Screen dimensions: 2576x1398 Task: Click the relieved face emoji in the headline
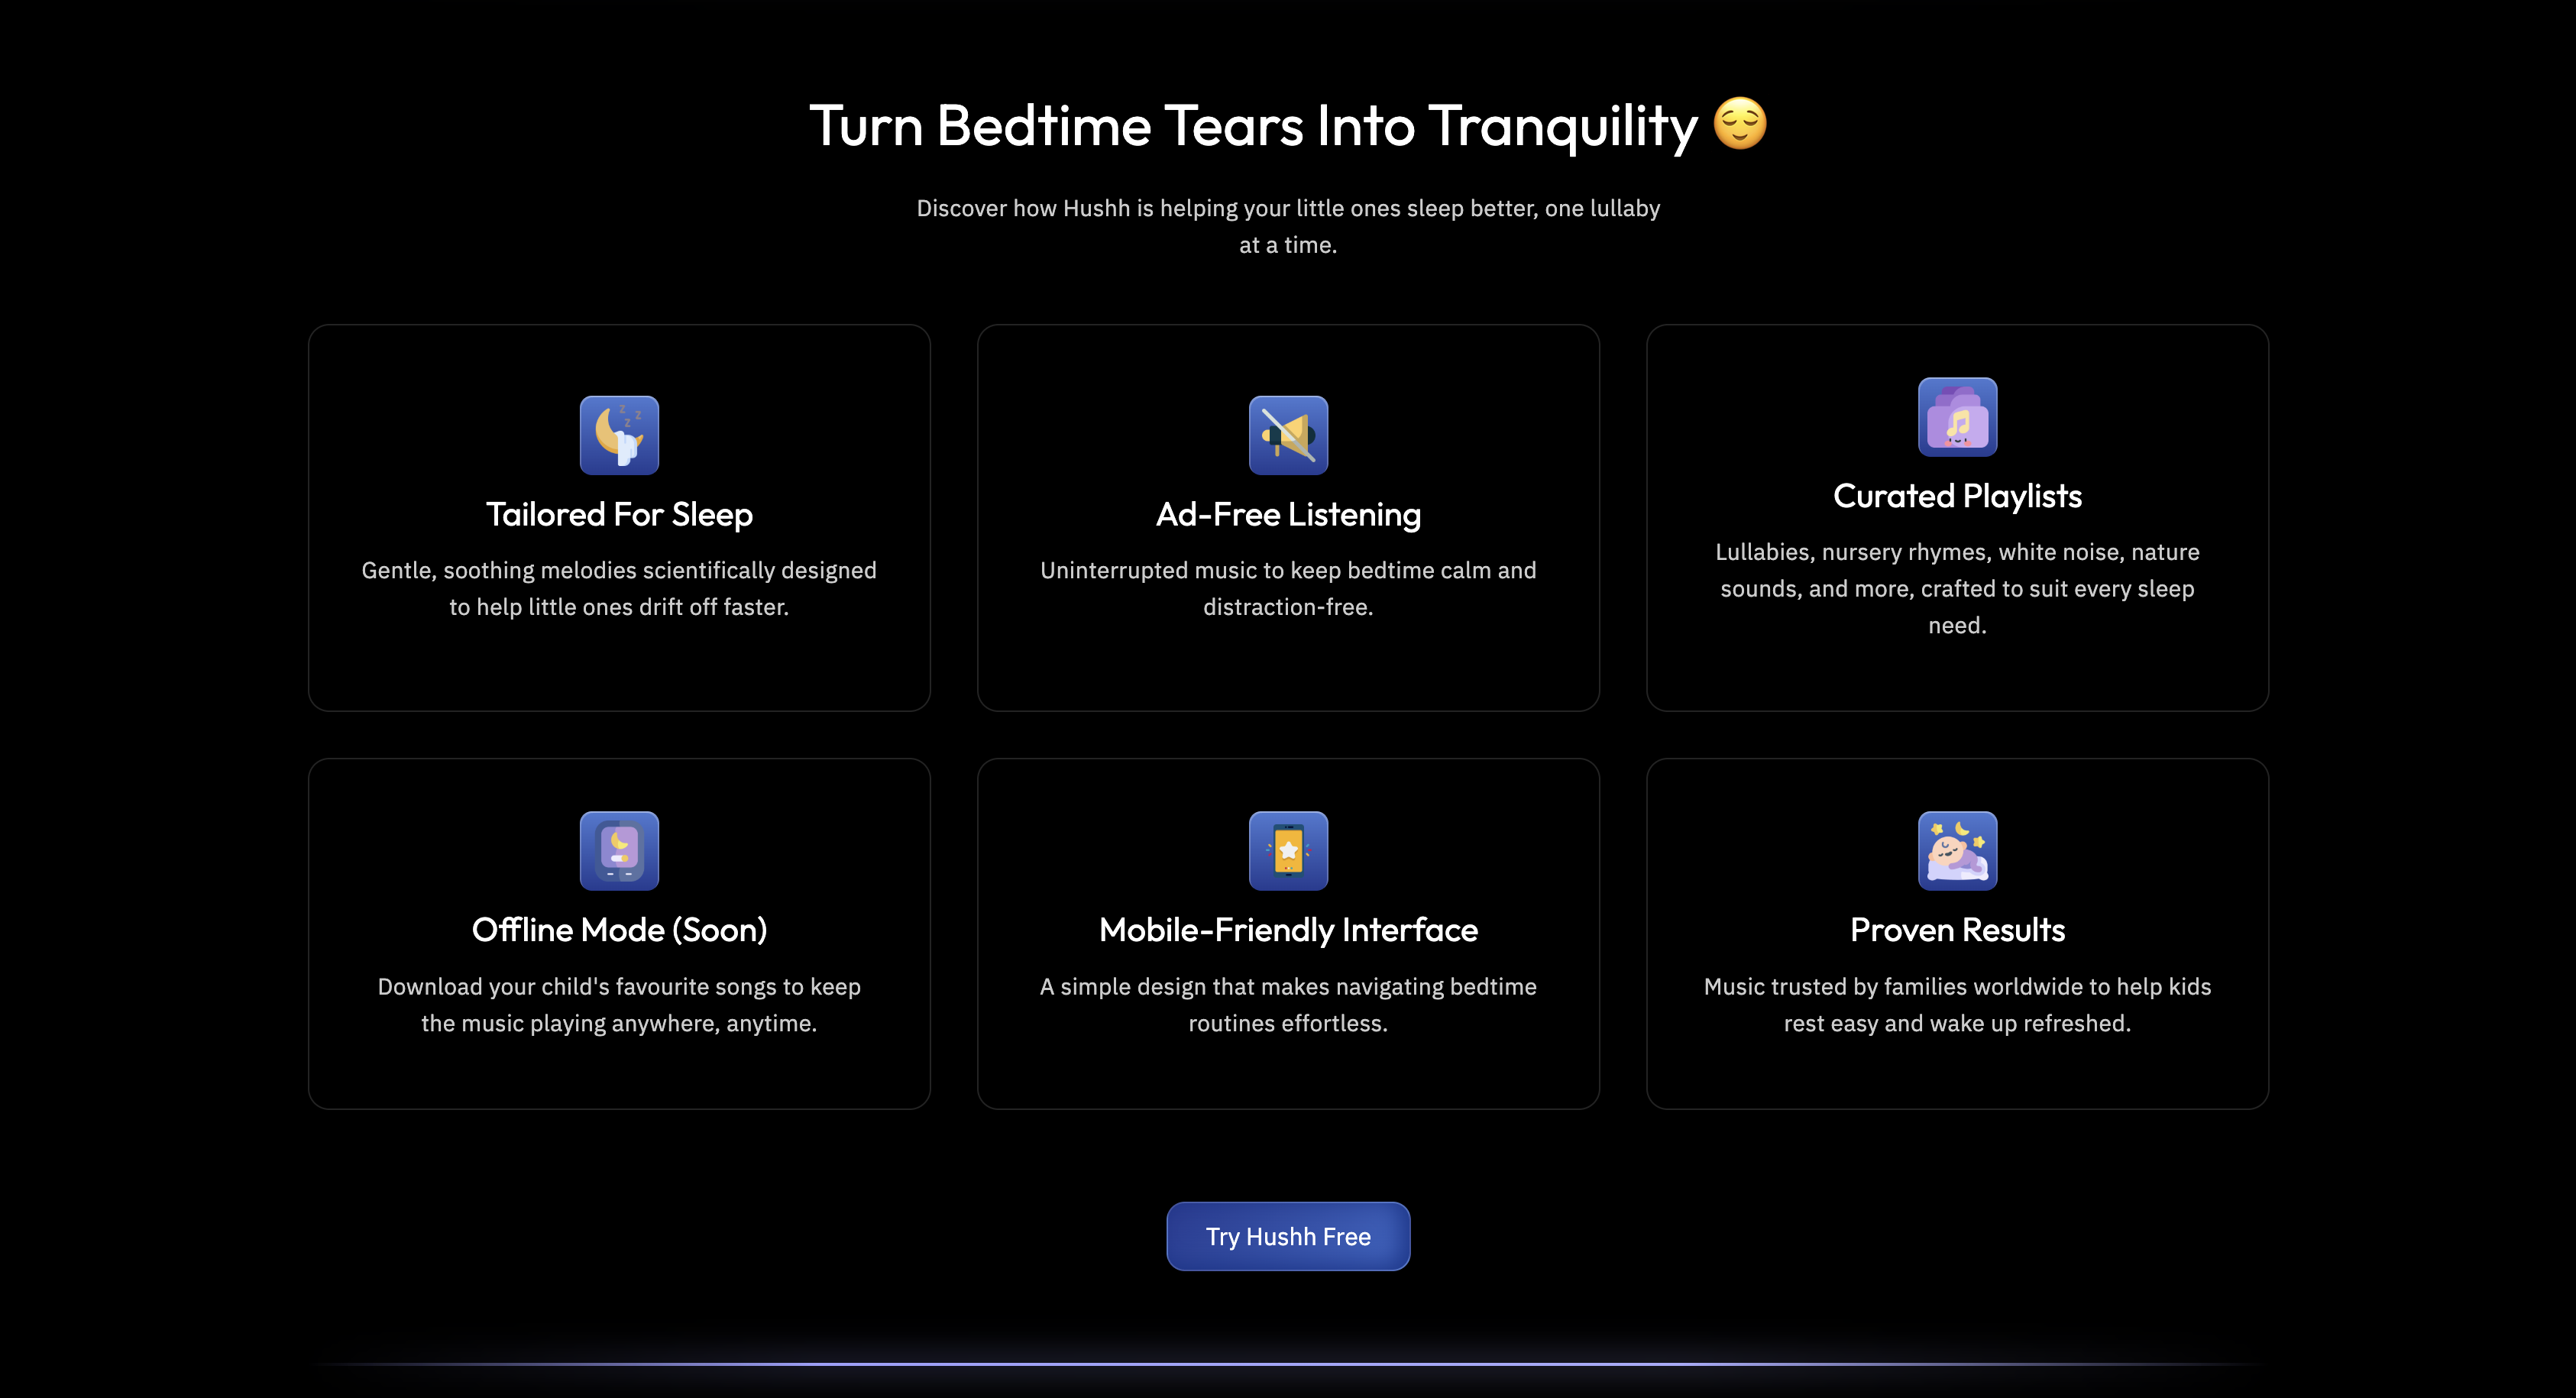[x=1740, y=124]
